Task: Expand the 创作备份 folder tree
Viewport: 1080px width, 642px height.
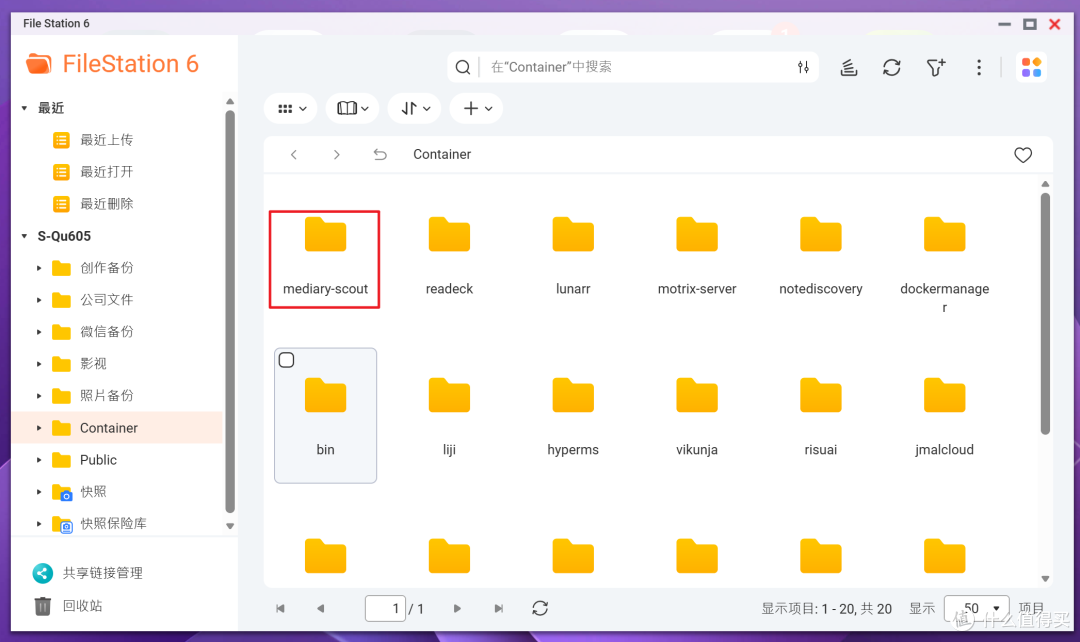Action: [39, 268]
